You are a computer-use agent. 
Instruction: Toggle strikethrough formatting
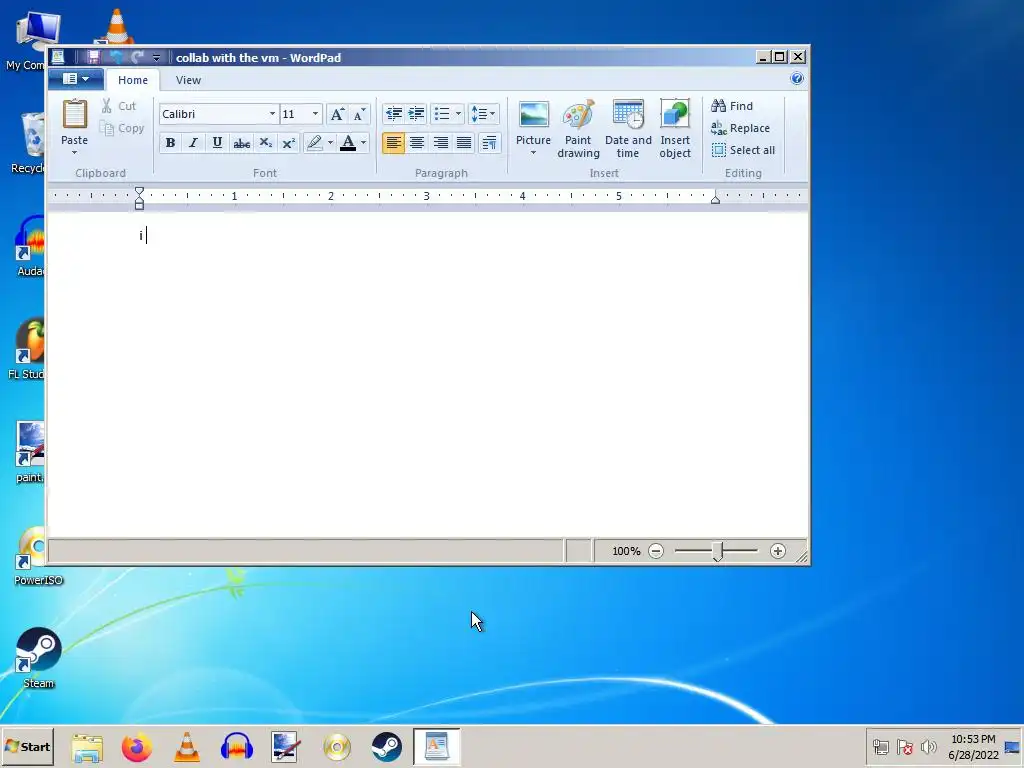click(242, 142)
